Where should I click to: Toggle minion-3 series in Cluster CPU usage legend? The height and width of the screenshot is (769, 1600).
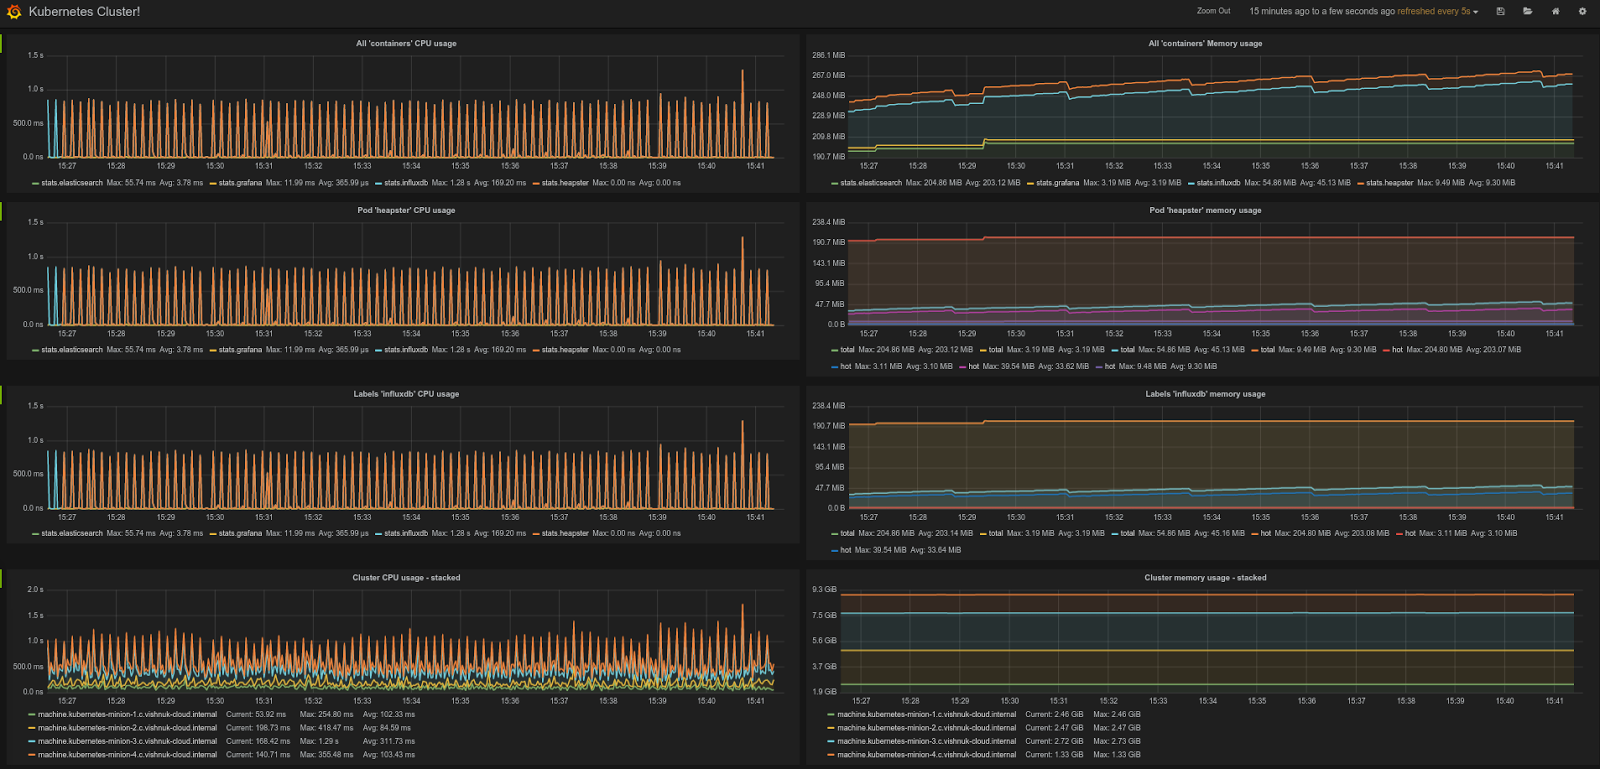click(127, 741)
